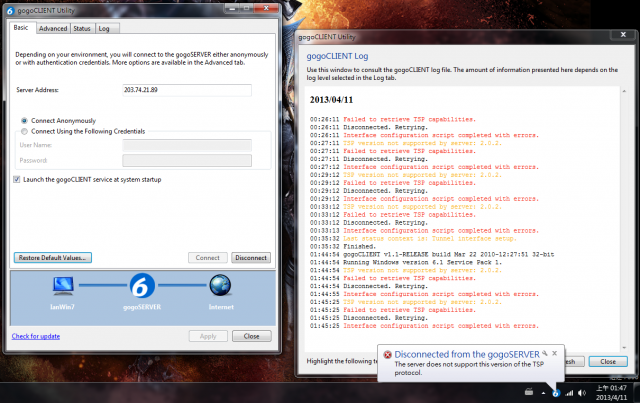This screenshot has height=403, width=640.
Task: Switch to the Advanced tab
Action: click(53, 29)
